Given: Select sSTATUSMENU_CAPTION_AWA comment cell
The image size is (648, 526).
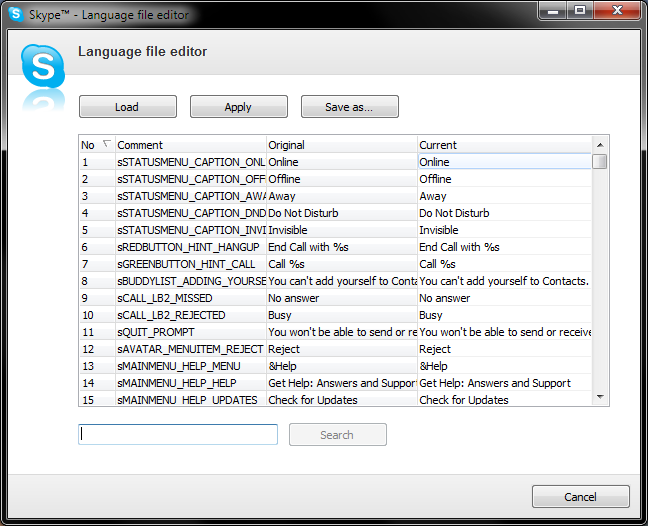Looking at the screenshot, I should pos(191,196).
